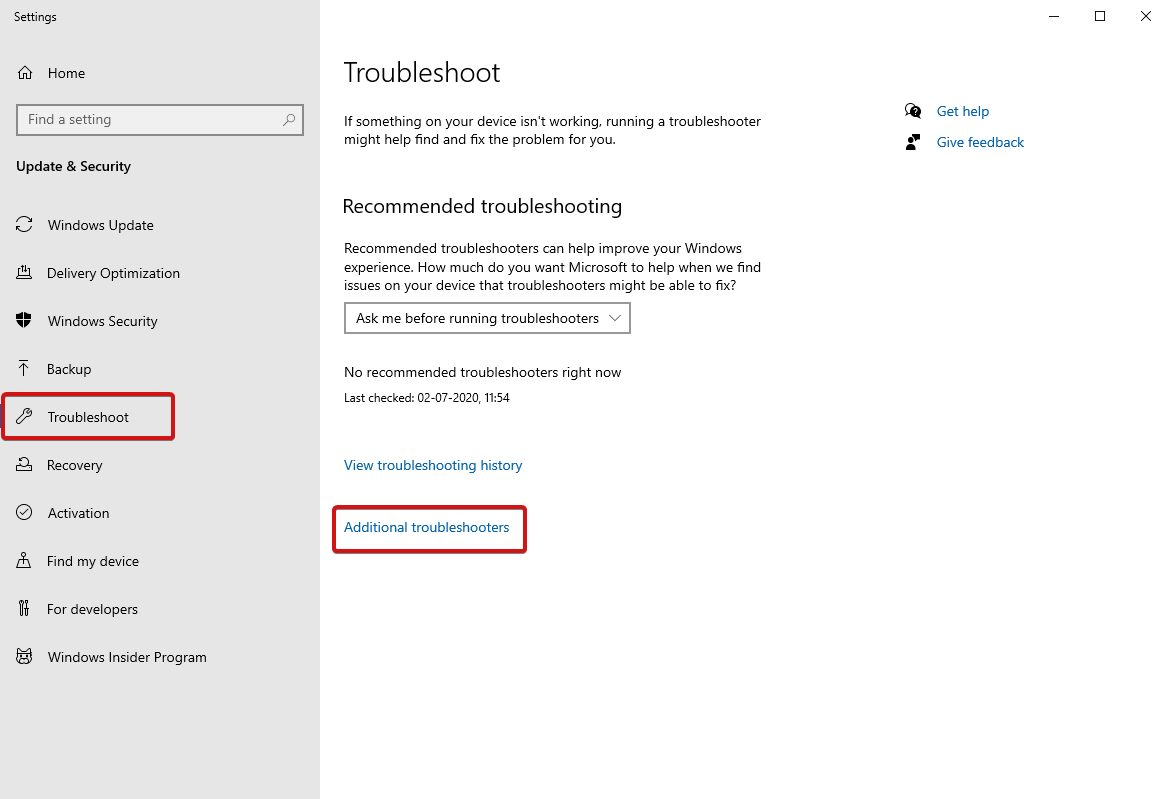Click the search magnifier in the settings search bar
Screen dimensions: 1169x799
[x=288, y=119]
